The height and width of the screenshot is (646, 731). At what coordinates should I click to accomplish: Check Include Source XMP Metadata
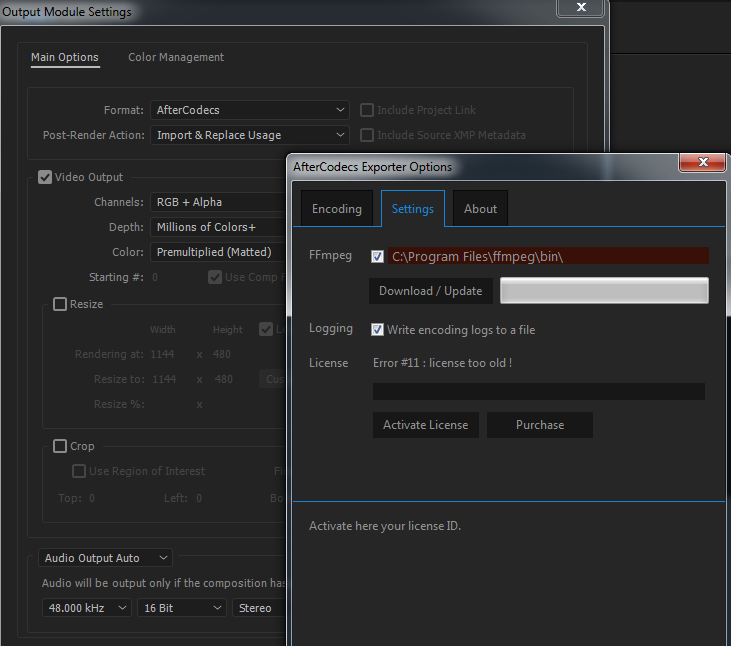[367, 135]
